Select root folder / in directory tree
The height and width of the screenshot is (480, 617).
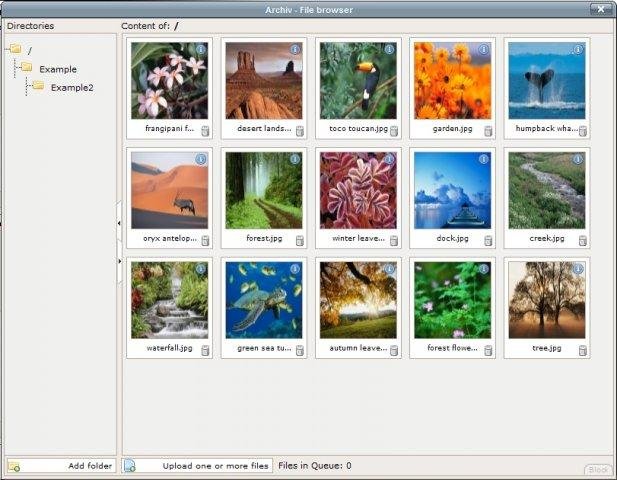click(21, 50)
